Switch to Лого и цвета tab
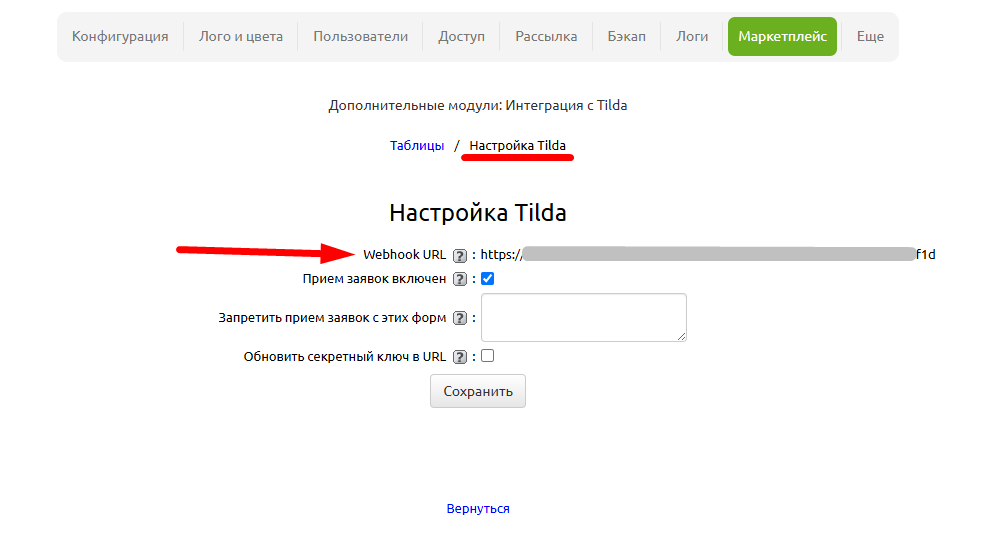Image resolution: width=989 pixels, height=539 pixels. coord(241,36)
